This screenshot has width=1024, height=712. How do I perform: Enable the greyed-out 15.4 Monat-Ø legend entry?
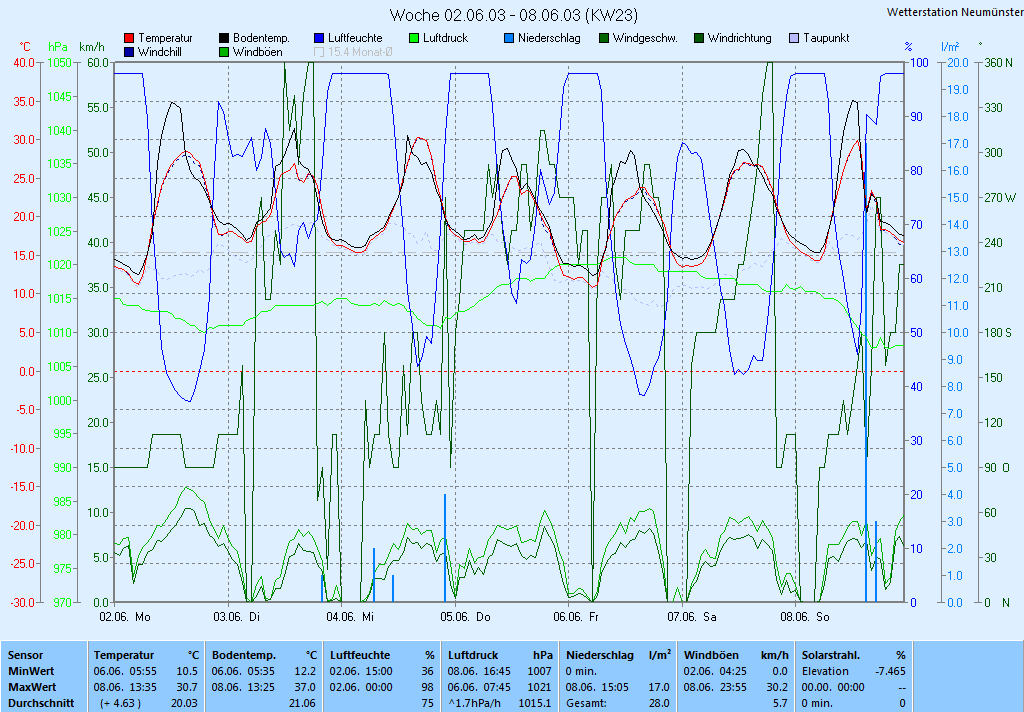pyautogui.click(x=353, y=52)
